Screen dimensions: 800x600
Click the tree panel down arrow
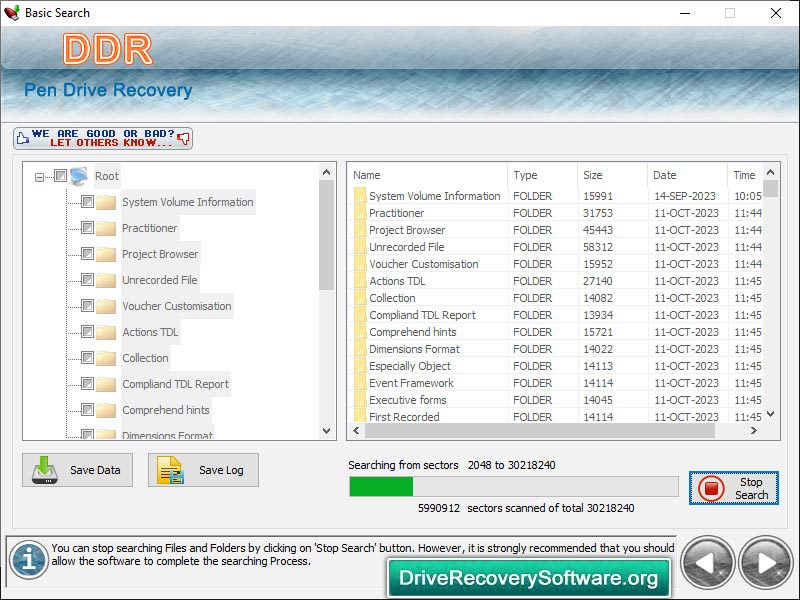(x=327, y=431)
